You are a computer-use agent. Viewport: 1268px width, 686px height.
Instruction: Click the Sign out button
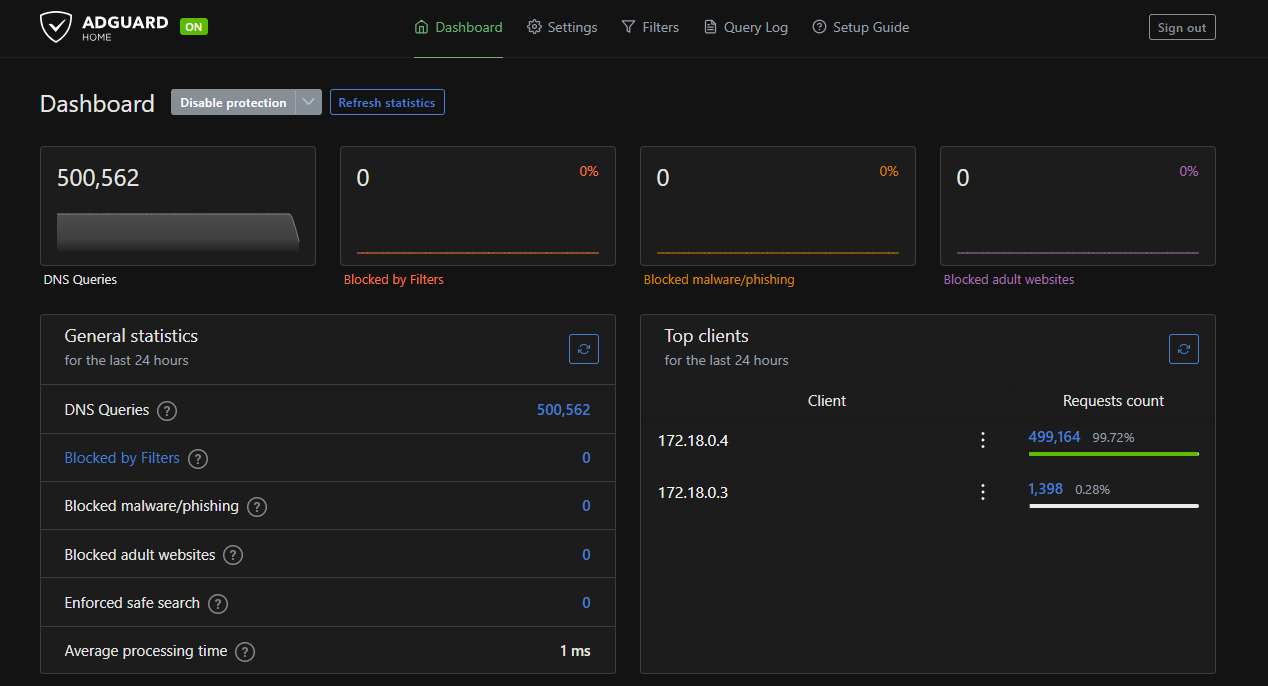point(1182,27)
